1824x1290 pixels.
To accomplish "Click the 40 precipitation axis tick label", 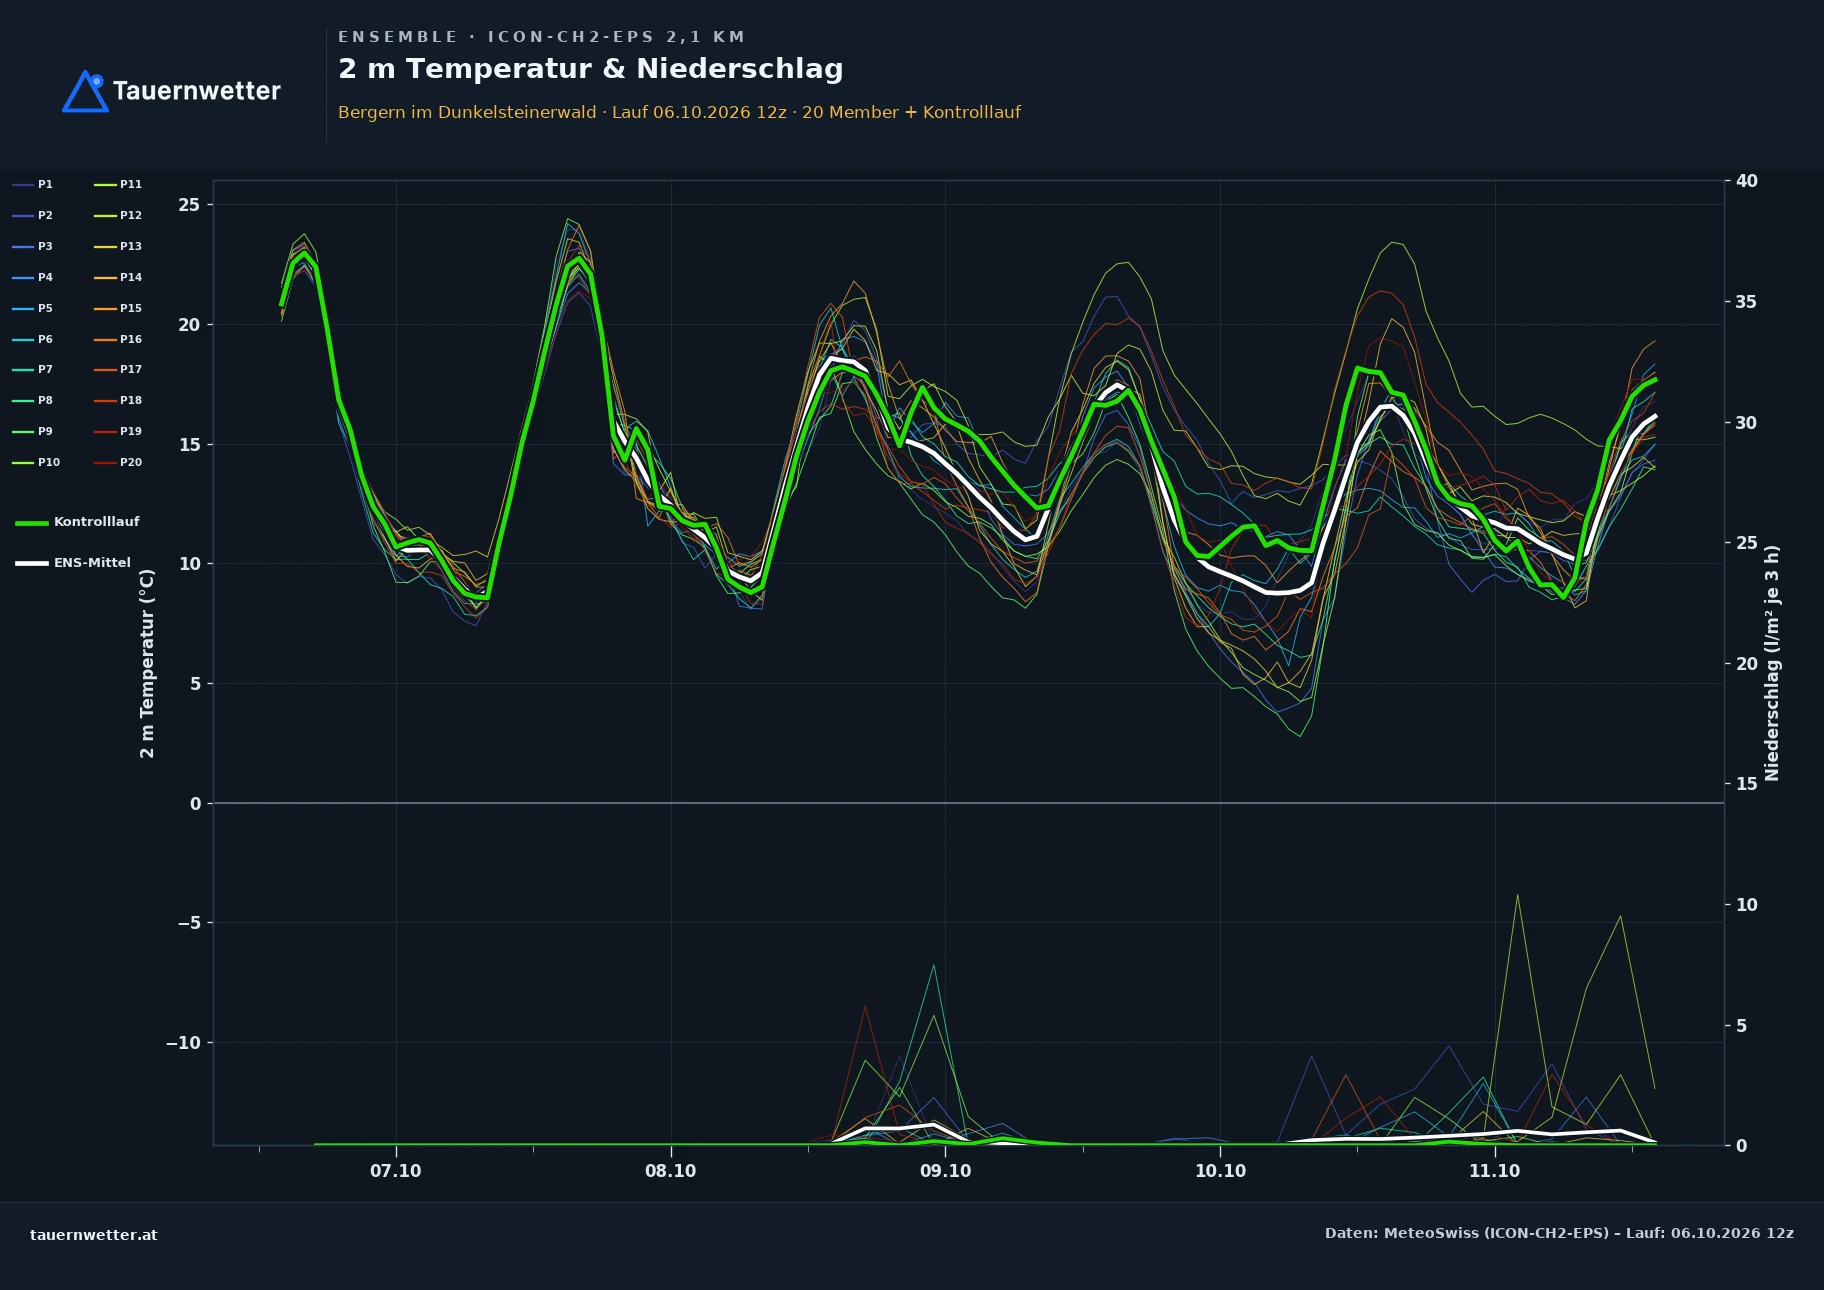I will coord(1747,181).
